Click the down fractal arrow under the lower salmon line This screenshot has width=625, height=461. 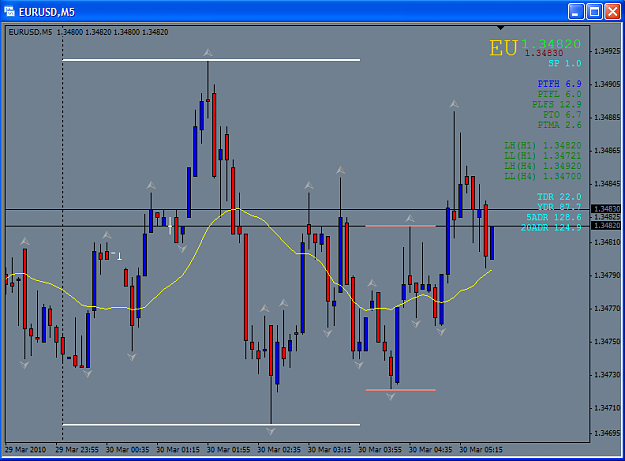click(391, 396)
